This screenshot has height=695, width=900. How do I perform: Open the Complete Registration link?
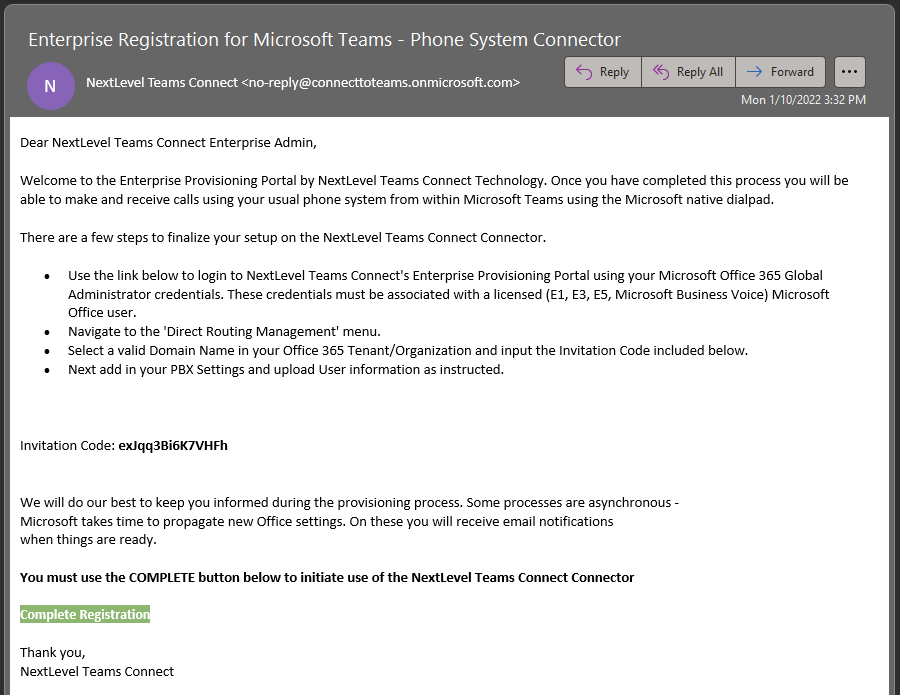coord(85,614)
